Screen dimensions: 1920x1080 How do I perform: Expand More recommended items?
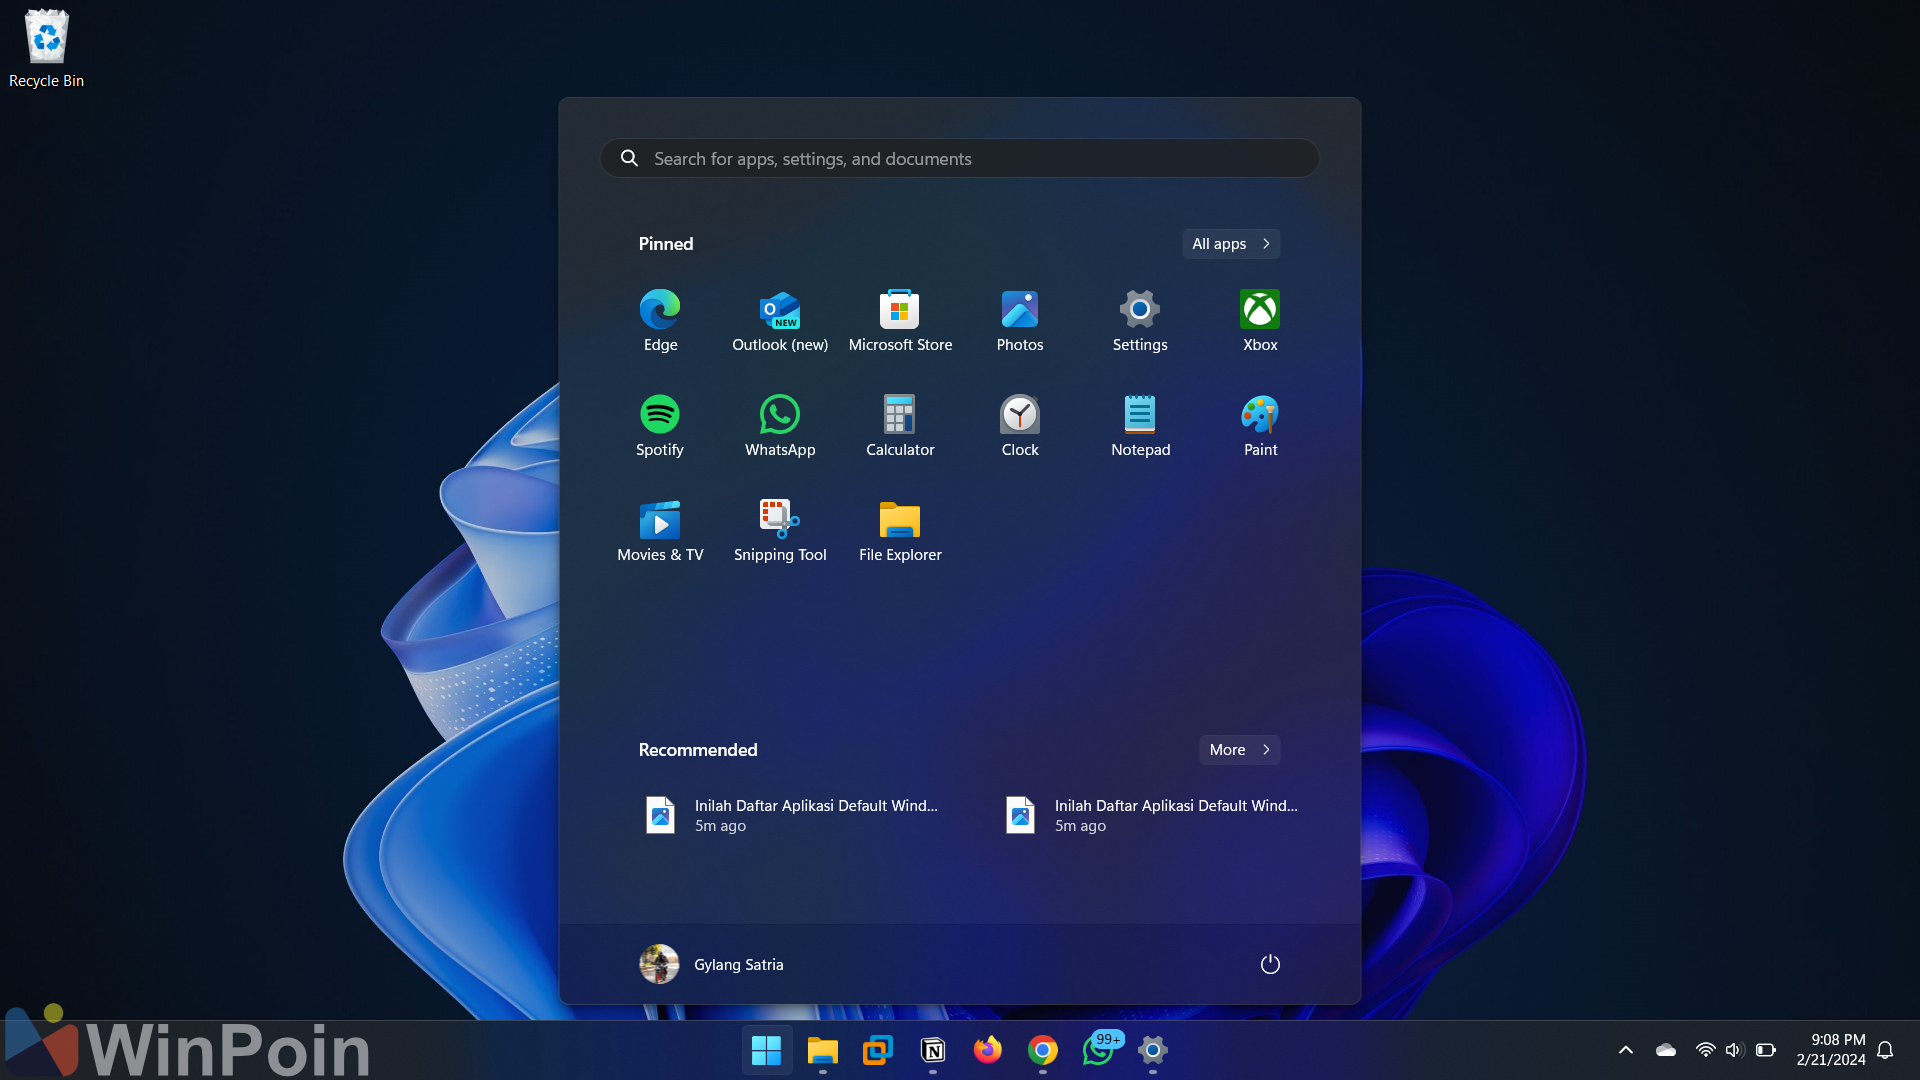tap(1239, 750)
